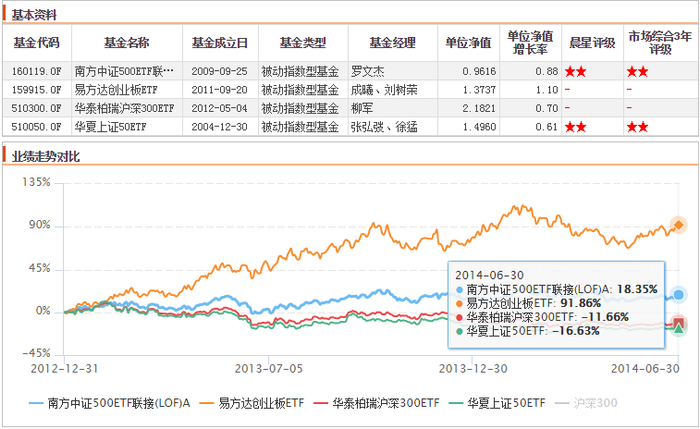Click net value 0.9616
The height and width of the screenshot is (429, 700).
point(479,71)
